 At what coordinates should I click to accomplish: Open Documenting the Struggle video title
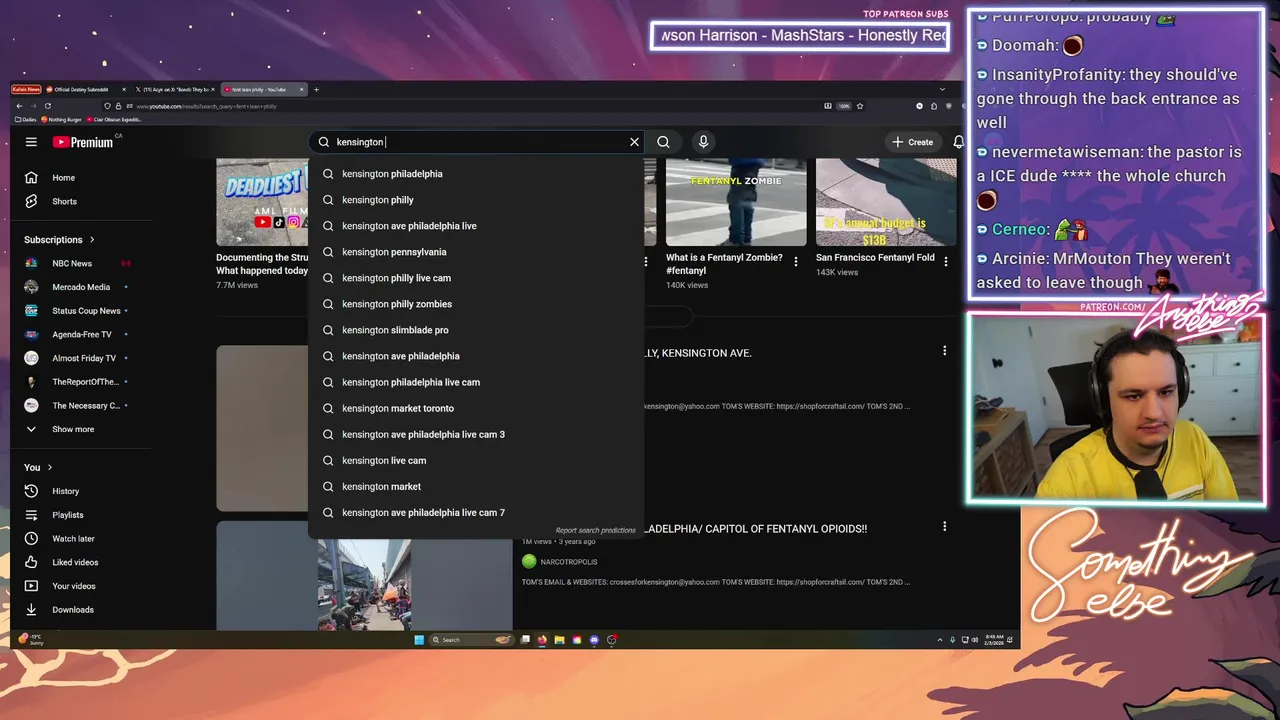[262, 264]
